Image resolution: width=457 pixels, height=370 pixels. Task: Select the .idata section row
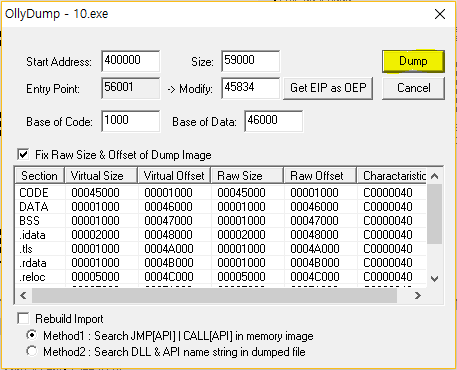click(x=221, y=235)
